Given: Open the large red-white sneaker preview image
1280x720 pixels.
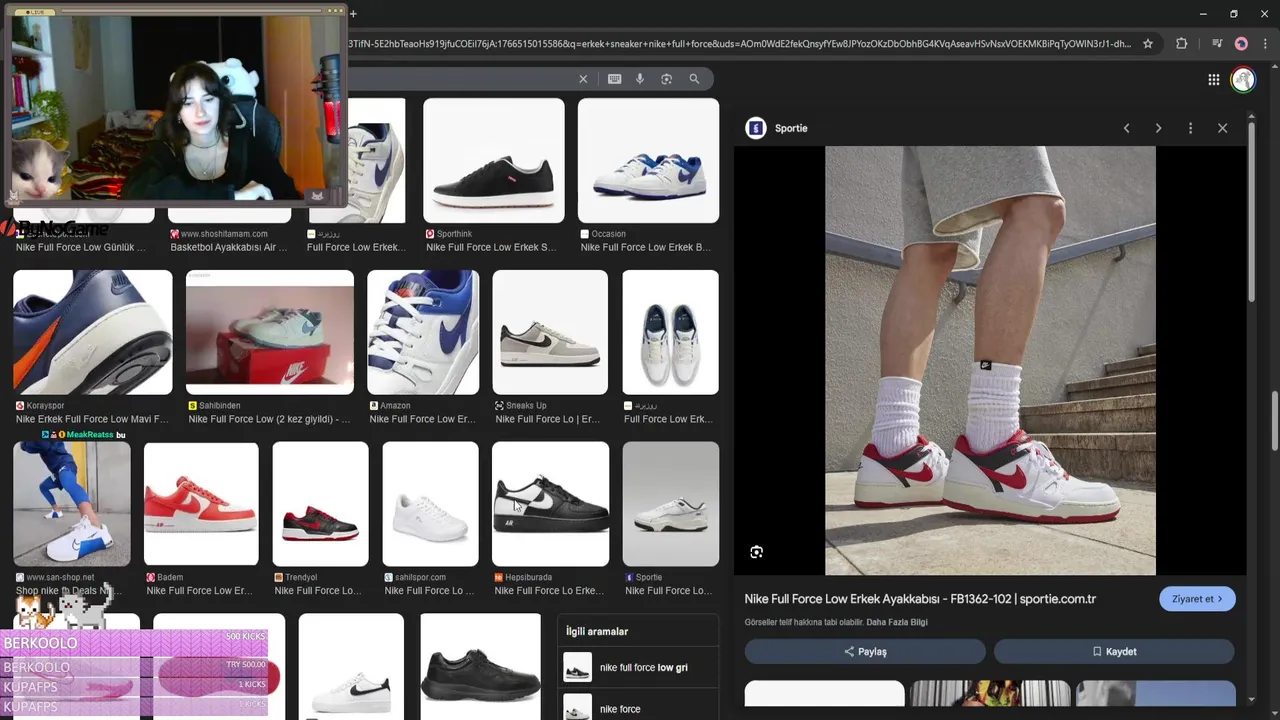Looking at the screenshot, I should pos(990,361).
